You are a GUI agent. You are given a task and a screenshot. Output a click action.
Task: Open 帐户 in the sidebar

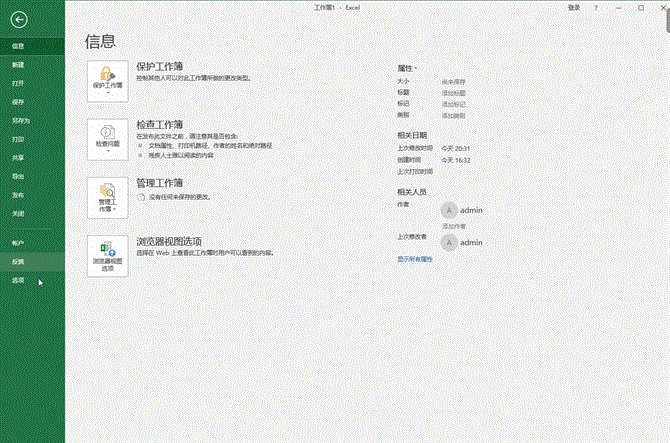[x=18, y=243]
